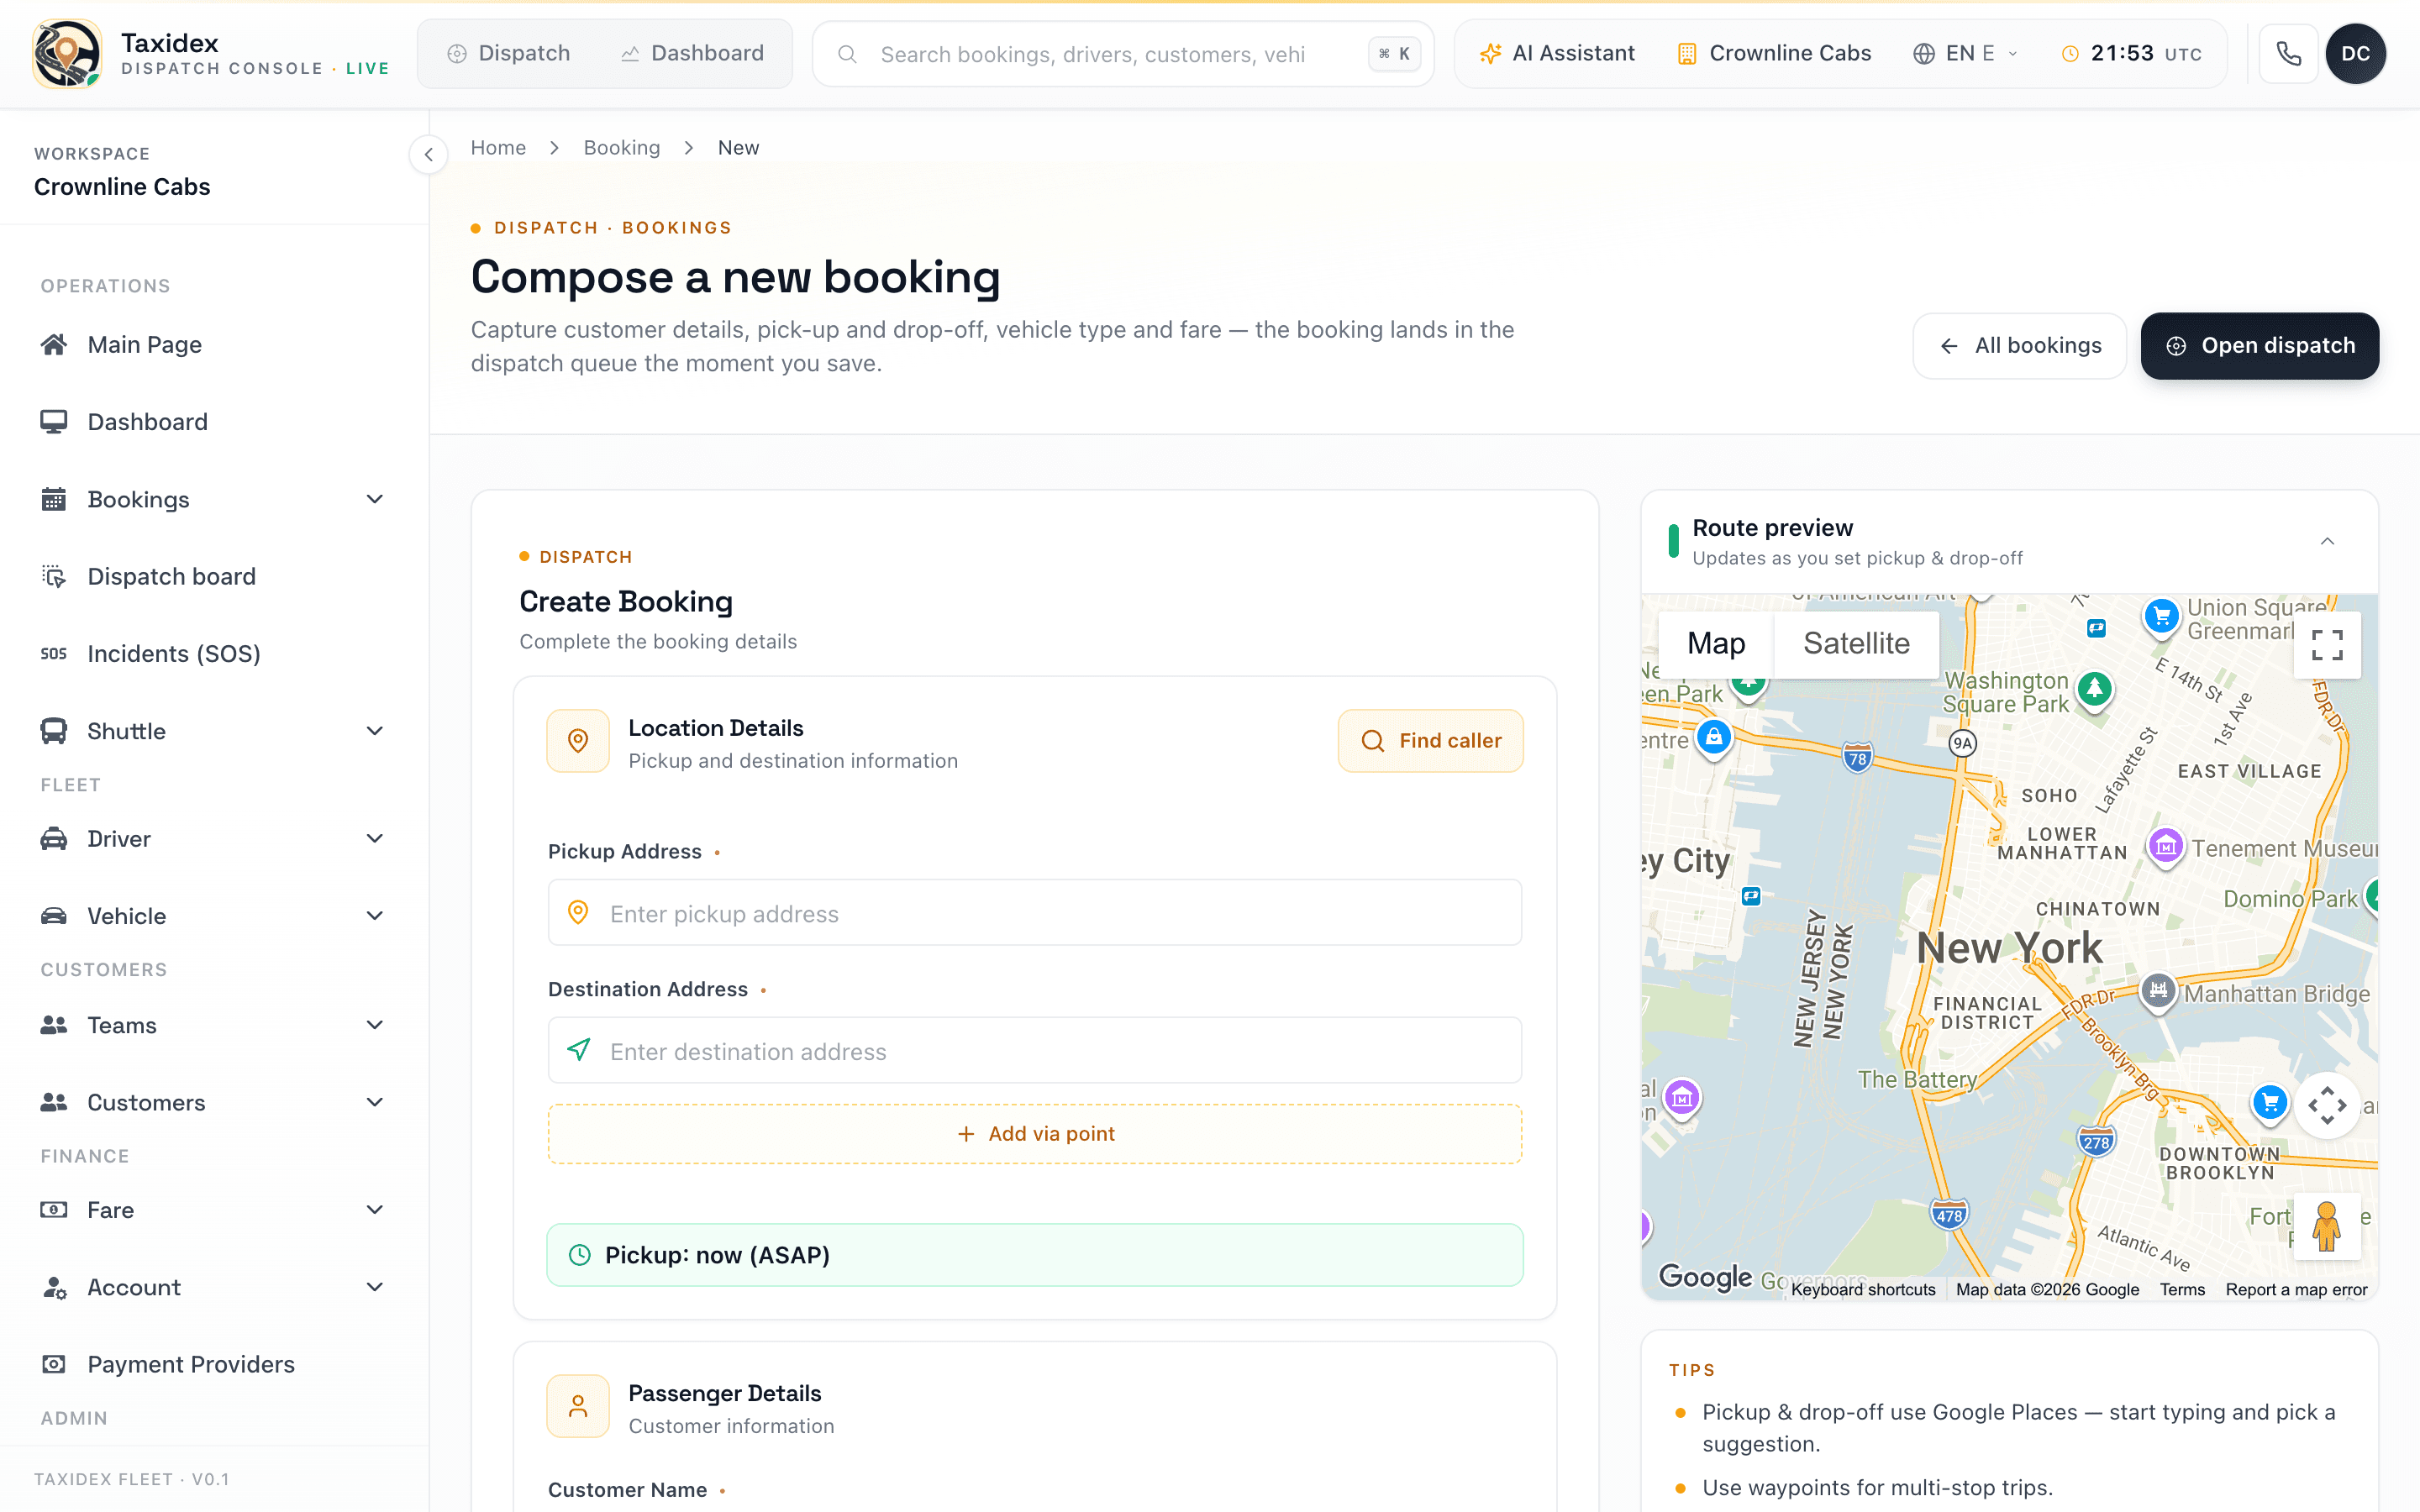The width and height of the screenshot is (2420, 1512).
Task: Focus the bookings search field
Action: [x=1123, y=54]
